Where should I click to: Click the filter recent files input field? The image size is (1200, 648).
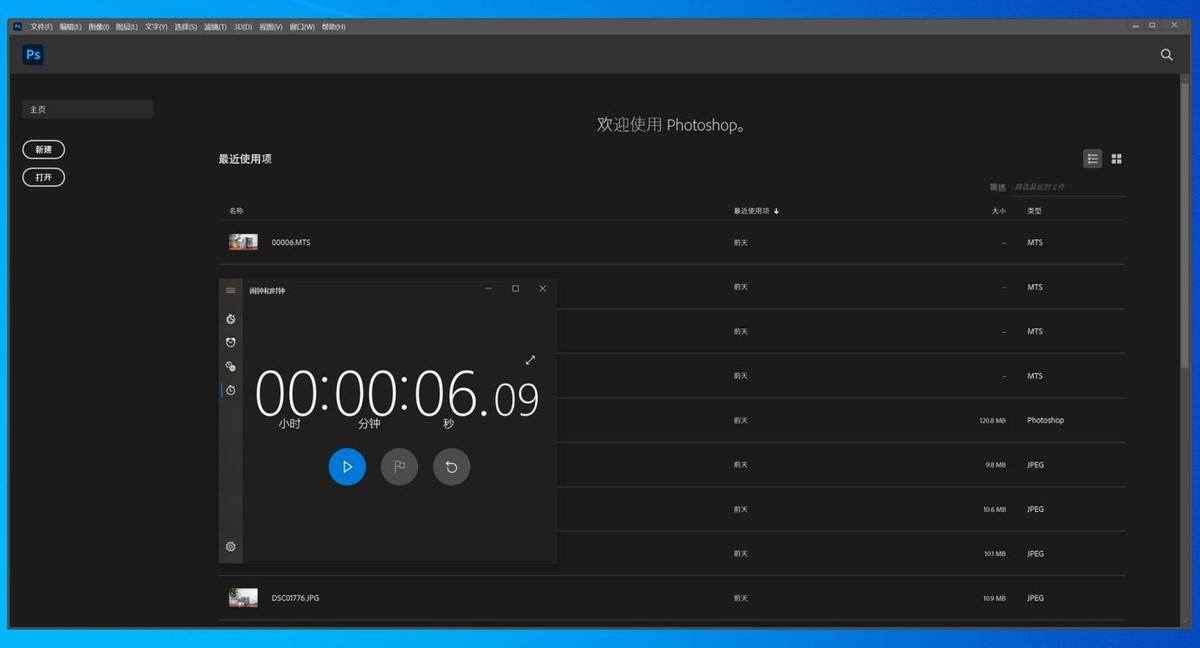click(x=1068, y=187)
